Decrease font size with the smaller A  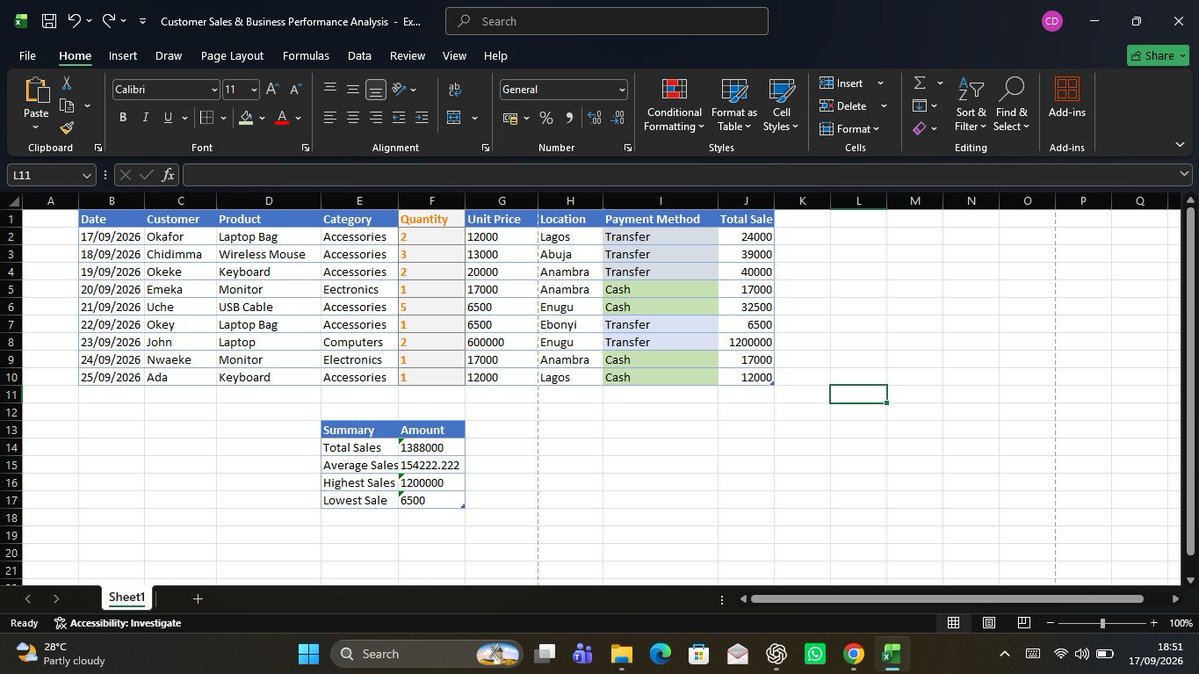pyautogui.click(x=295, y=90)
